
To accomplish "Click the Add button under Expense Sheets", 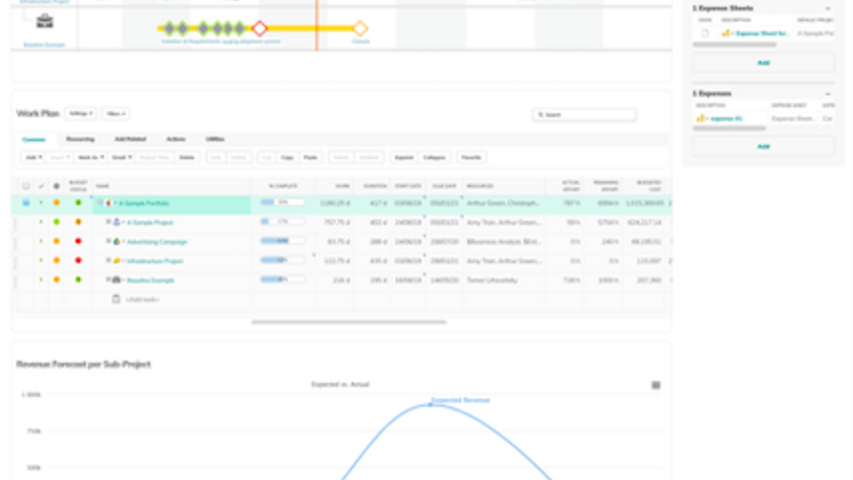I will [x=763, y=62].
